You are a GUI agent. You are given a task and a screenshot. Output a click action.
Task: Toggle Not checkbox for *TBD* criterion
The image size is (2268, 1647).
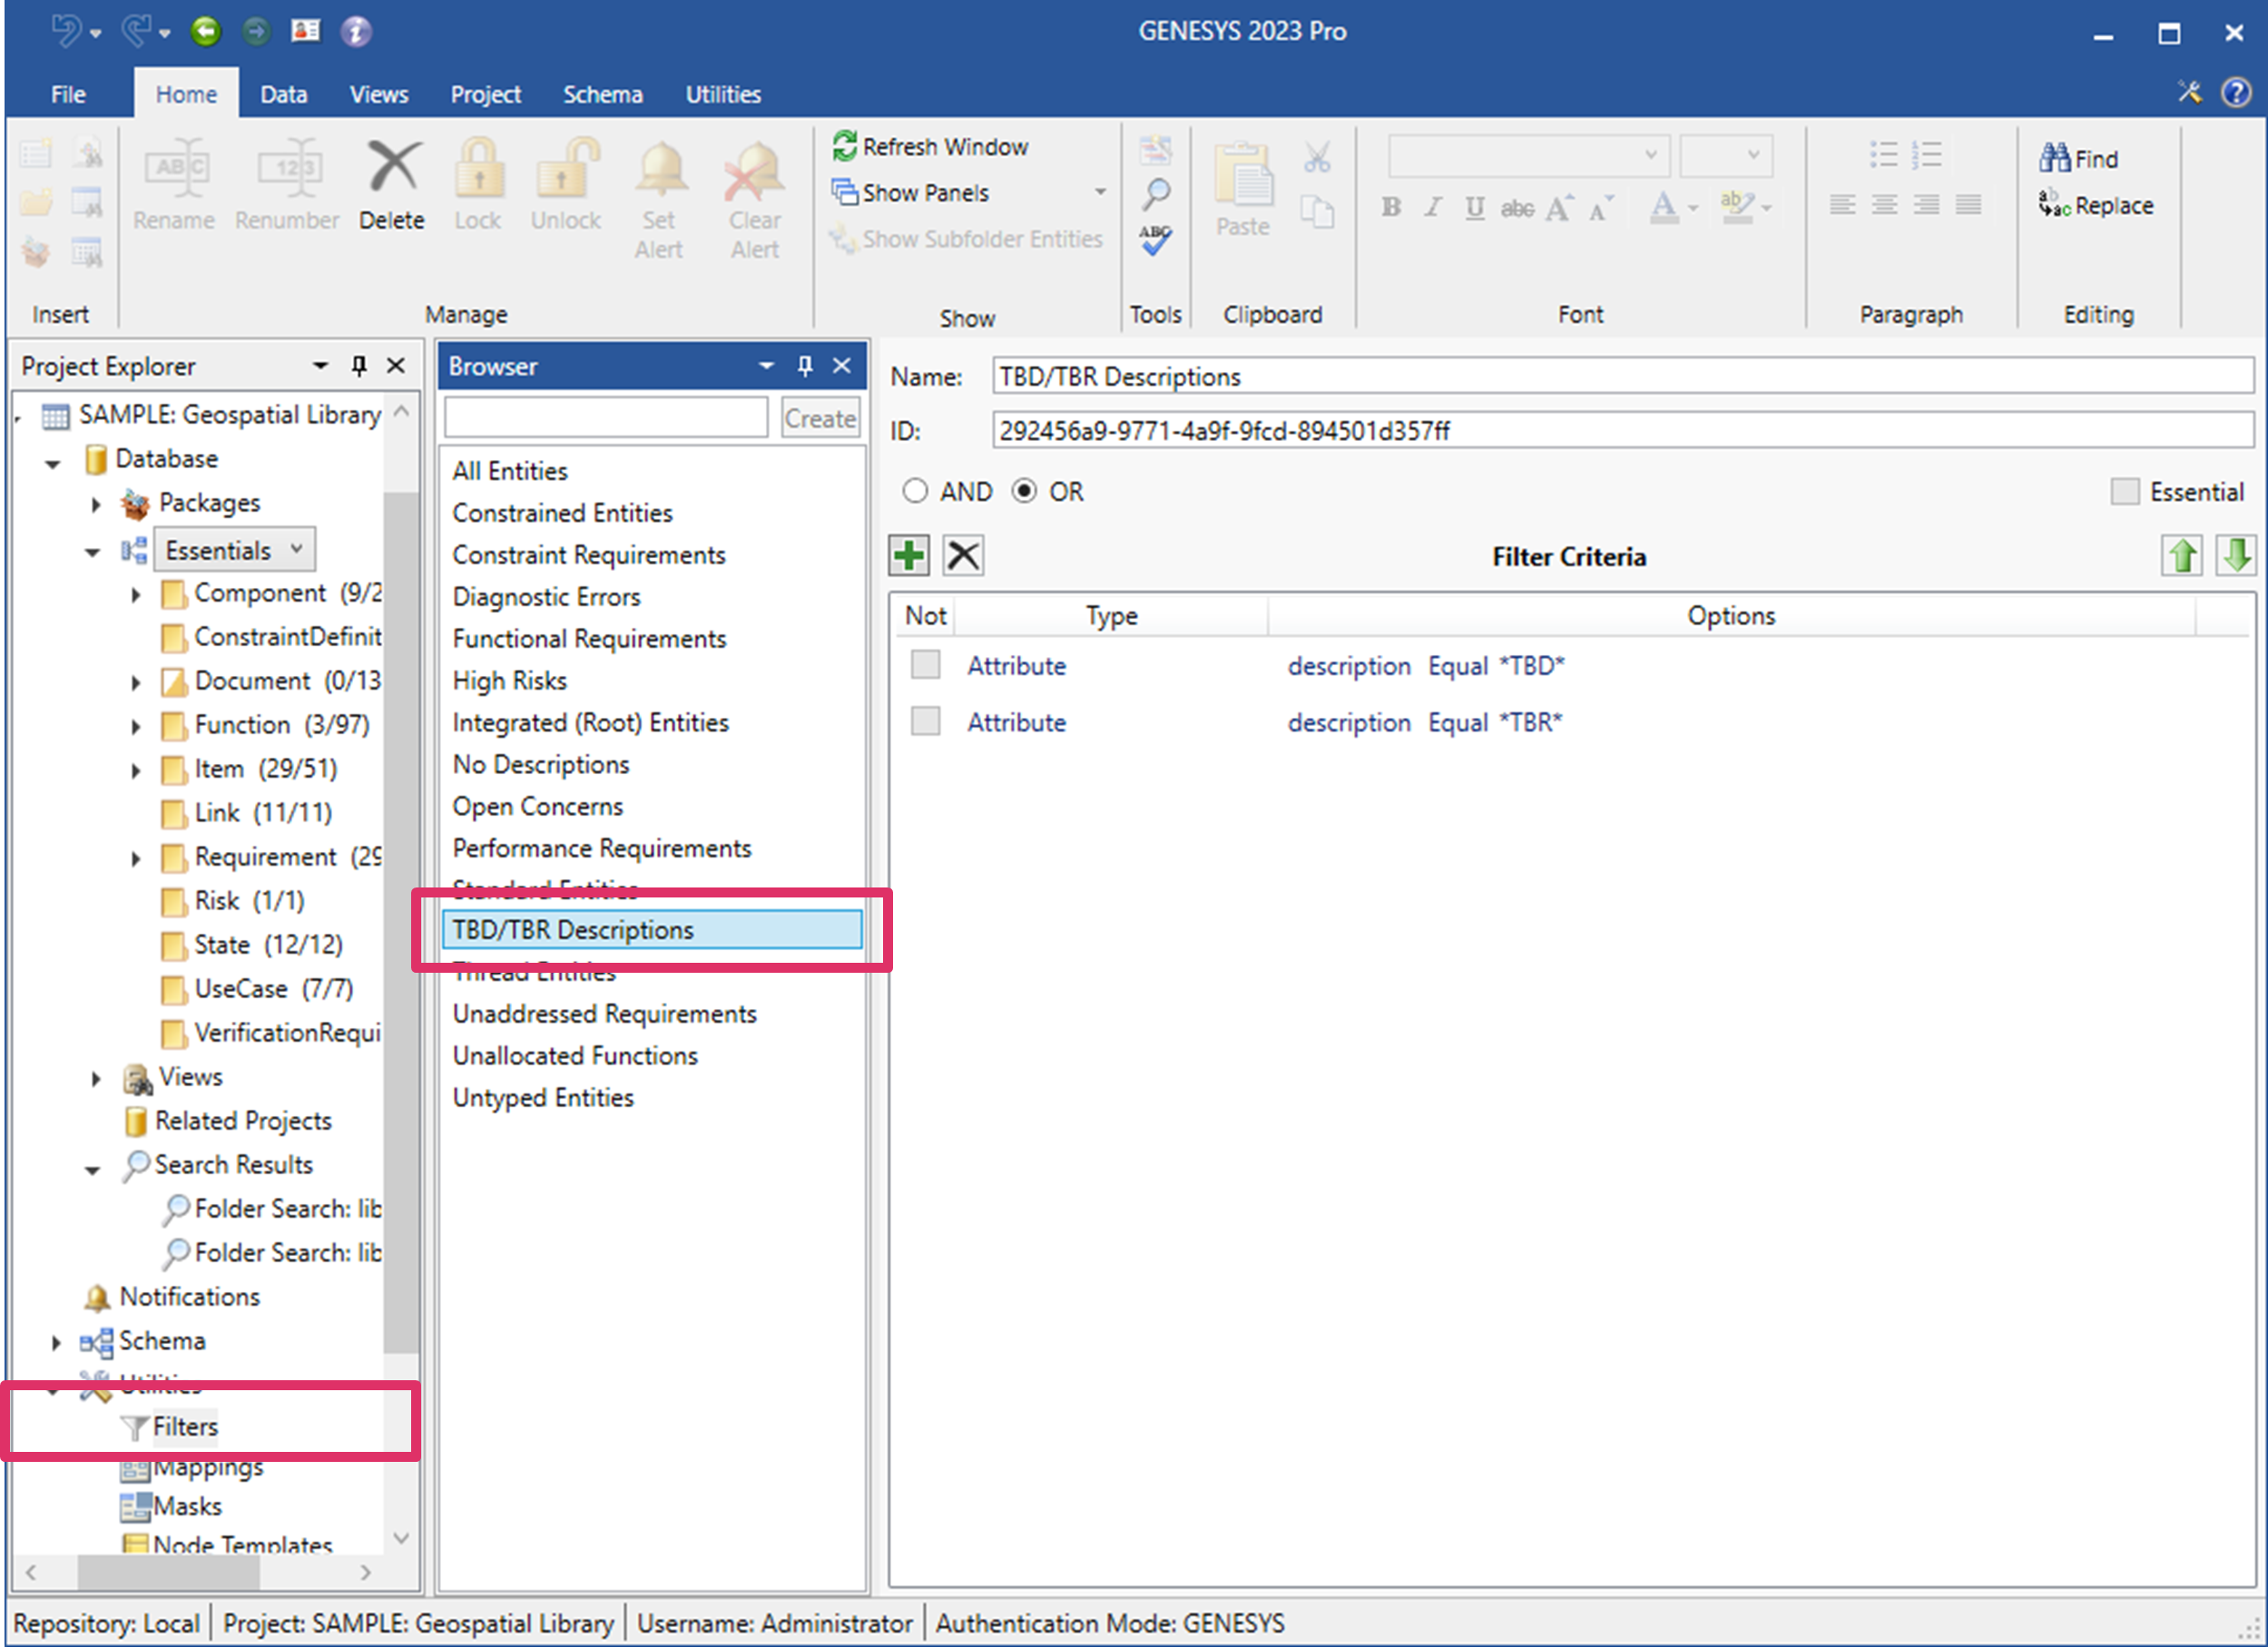click(x=925, y=665)
